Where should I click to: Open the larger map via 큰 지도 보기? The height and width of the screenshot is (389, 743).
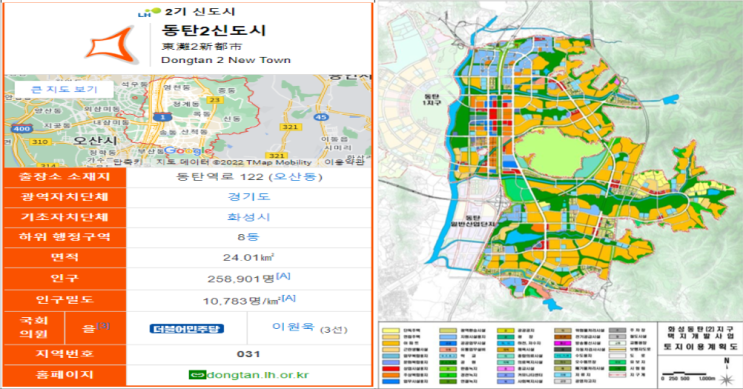click(64, 89)
